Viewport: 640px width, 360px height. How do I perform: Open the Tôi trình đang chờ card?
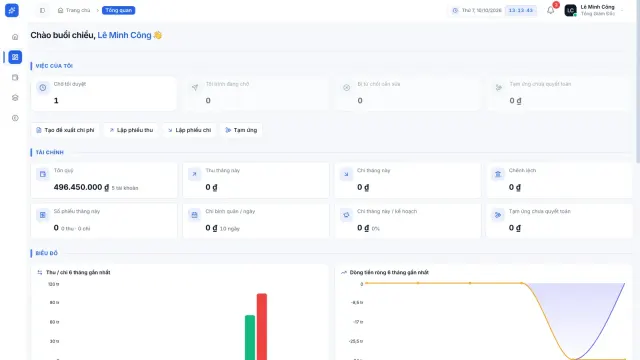(x=256, y=93)
